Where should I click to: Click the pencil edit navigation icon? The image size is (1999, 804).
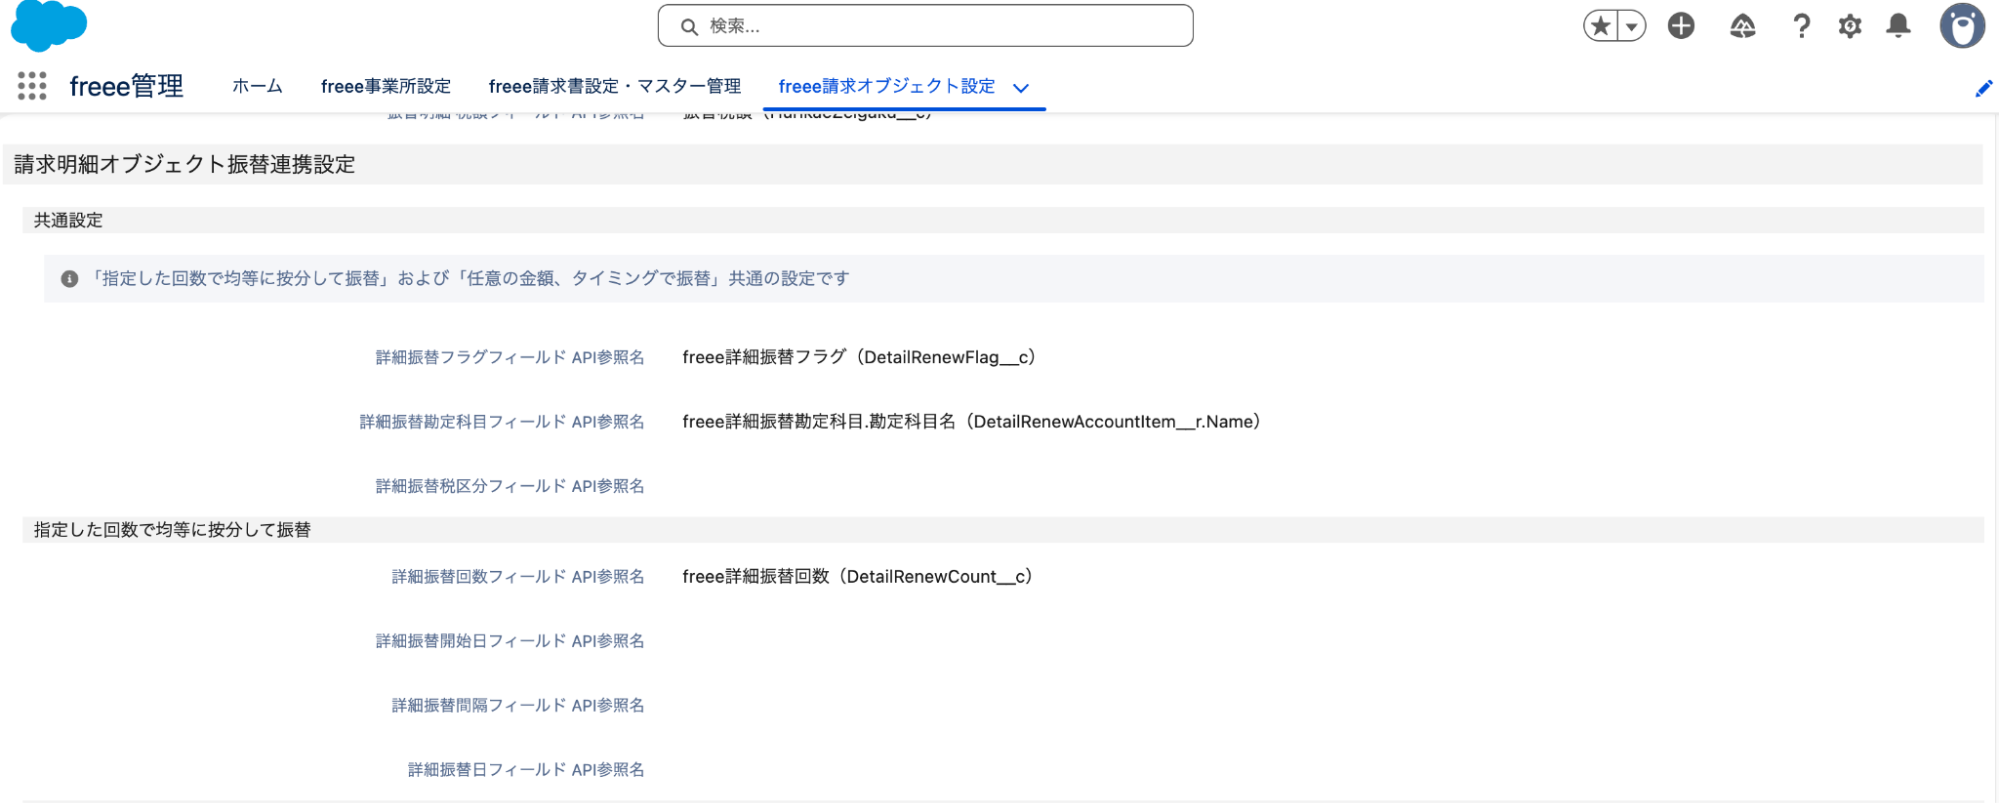point(1984,89)
